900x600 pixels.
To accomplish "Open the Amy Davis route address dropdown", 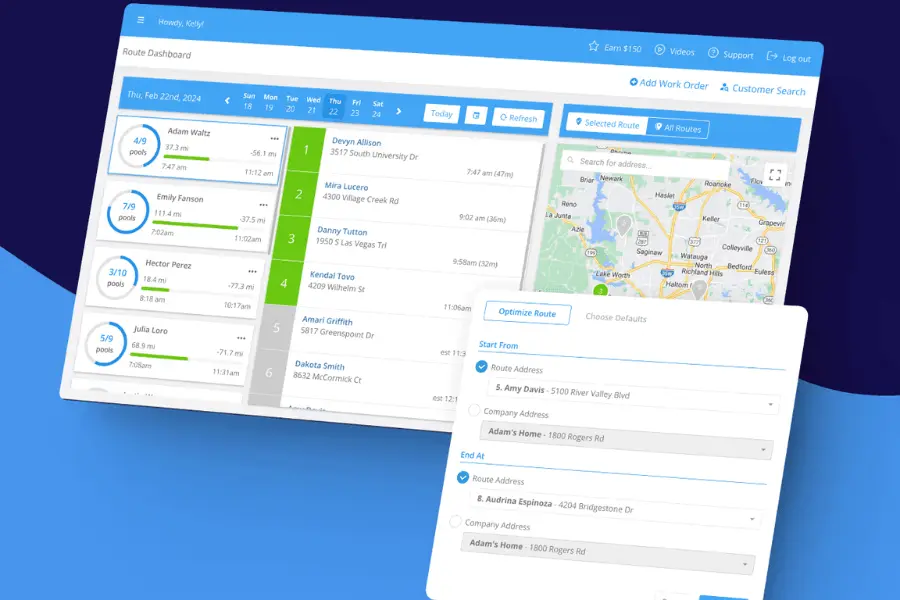I will 632,394.
